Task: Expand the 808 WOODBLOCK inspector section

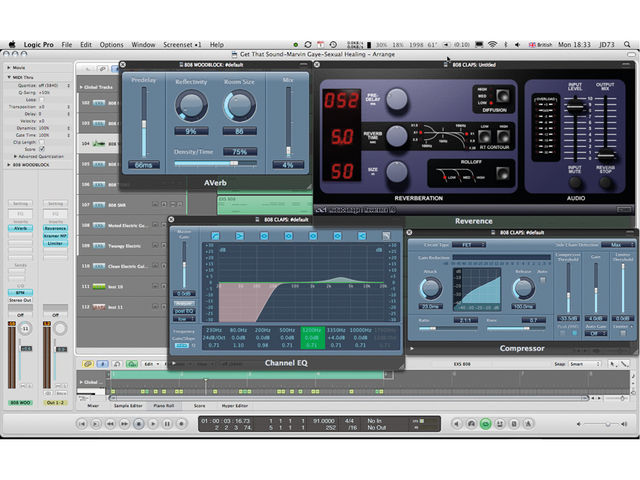Action: click(x=9, y=164)
